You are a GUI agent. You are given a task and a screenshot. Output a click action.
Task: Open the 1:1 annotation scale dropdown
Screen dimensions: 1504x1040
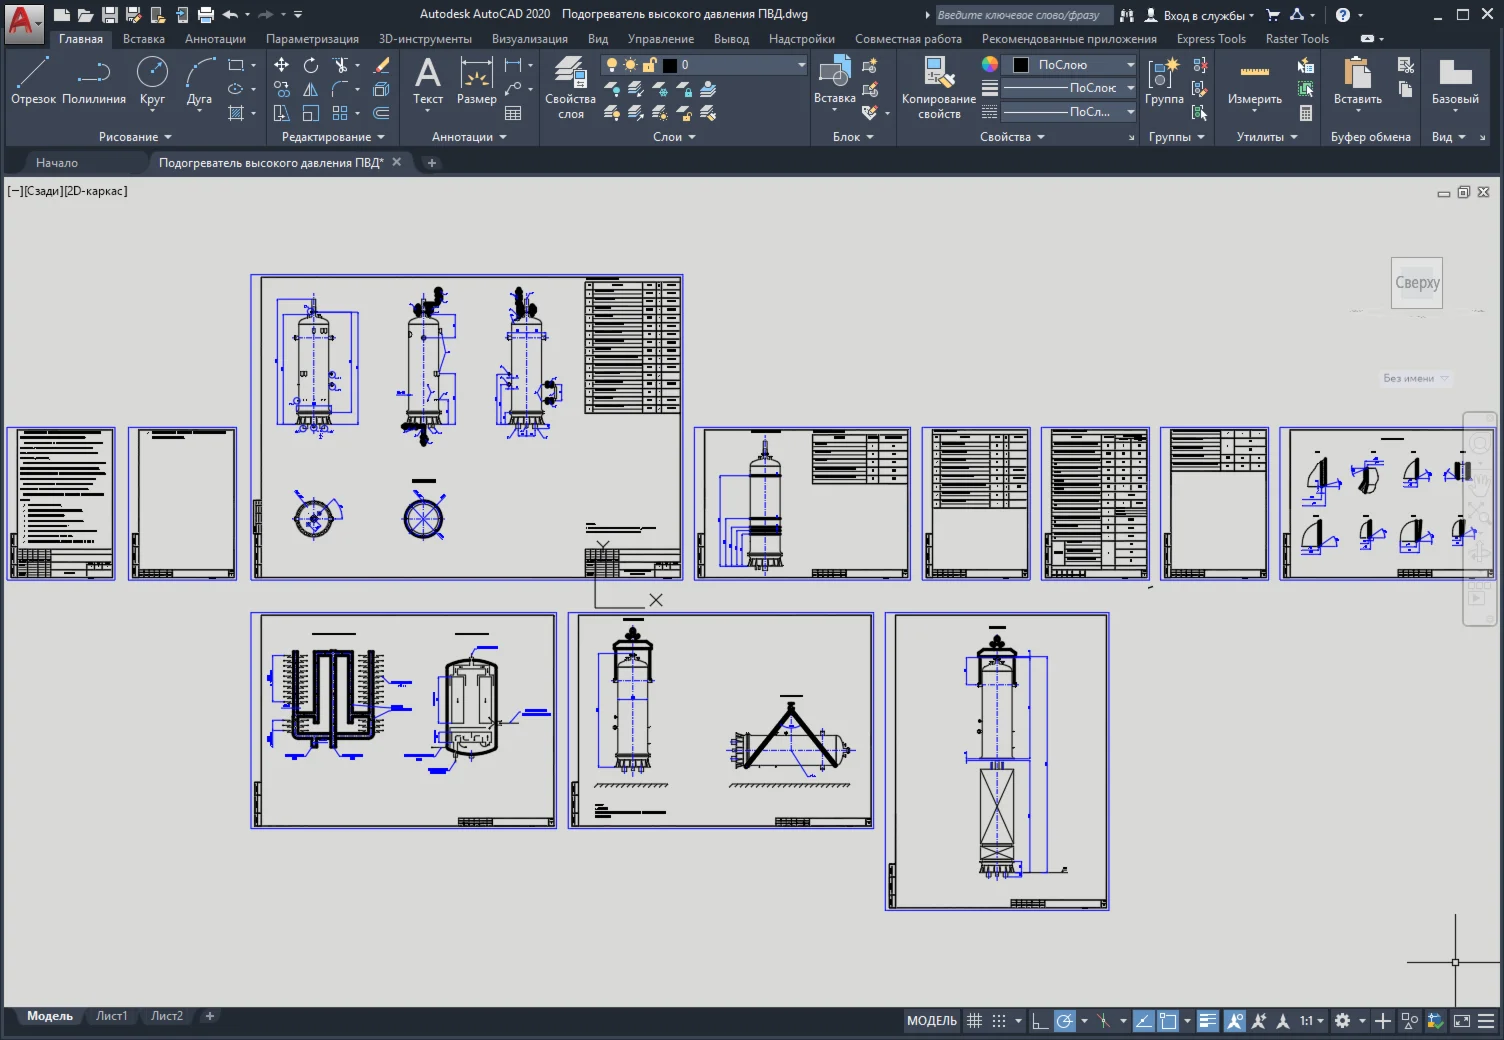tap(1312, 1021)
